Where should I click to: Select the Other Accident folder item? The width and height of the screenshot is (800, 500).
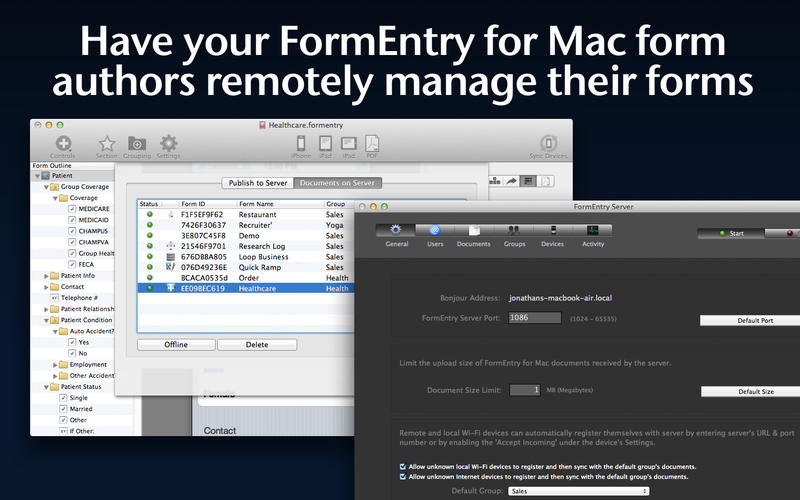tap(92, 376)
